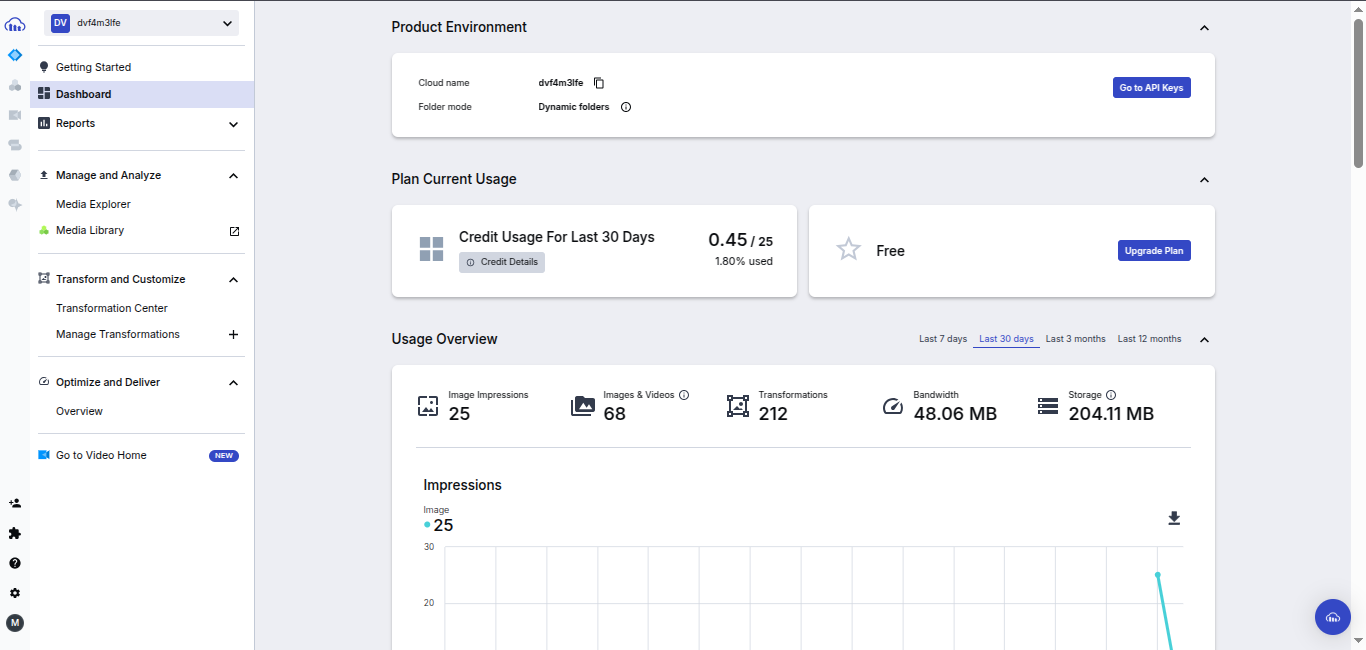The height and width of the screenshot is (650, 1366).
Task: Click the 48.06 MB bandwidth value
Action: click(x=955, y=414)
